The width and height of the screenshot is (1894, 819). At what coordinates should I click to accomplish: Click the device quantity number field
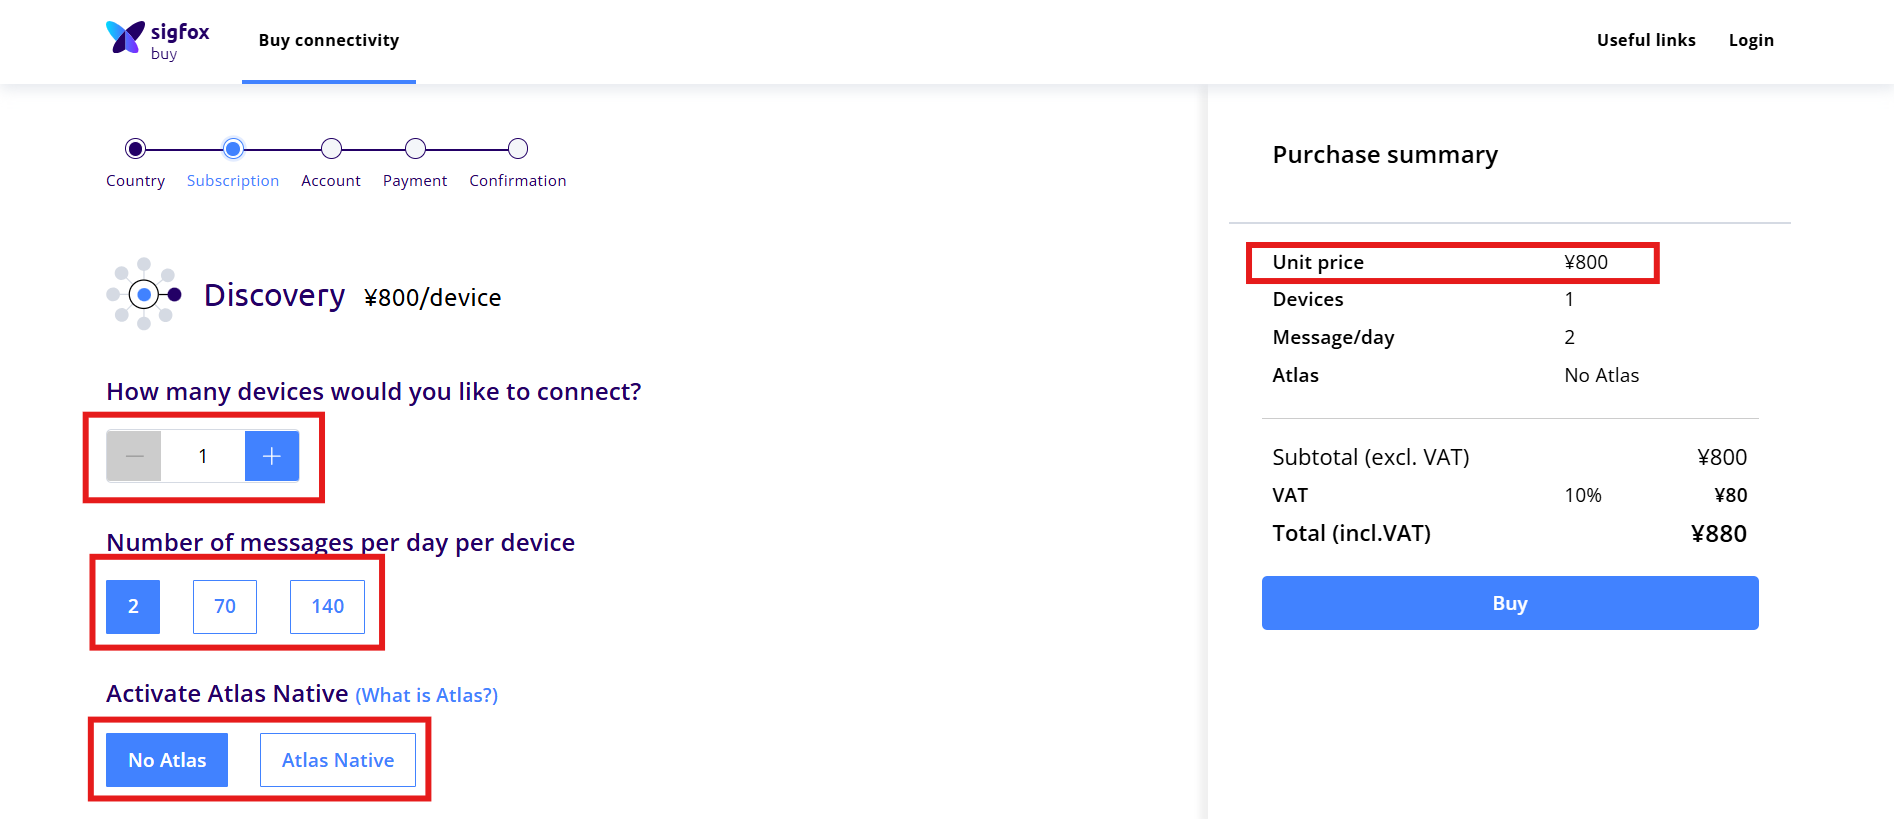pyautogui.click(x=203, y=456)
